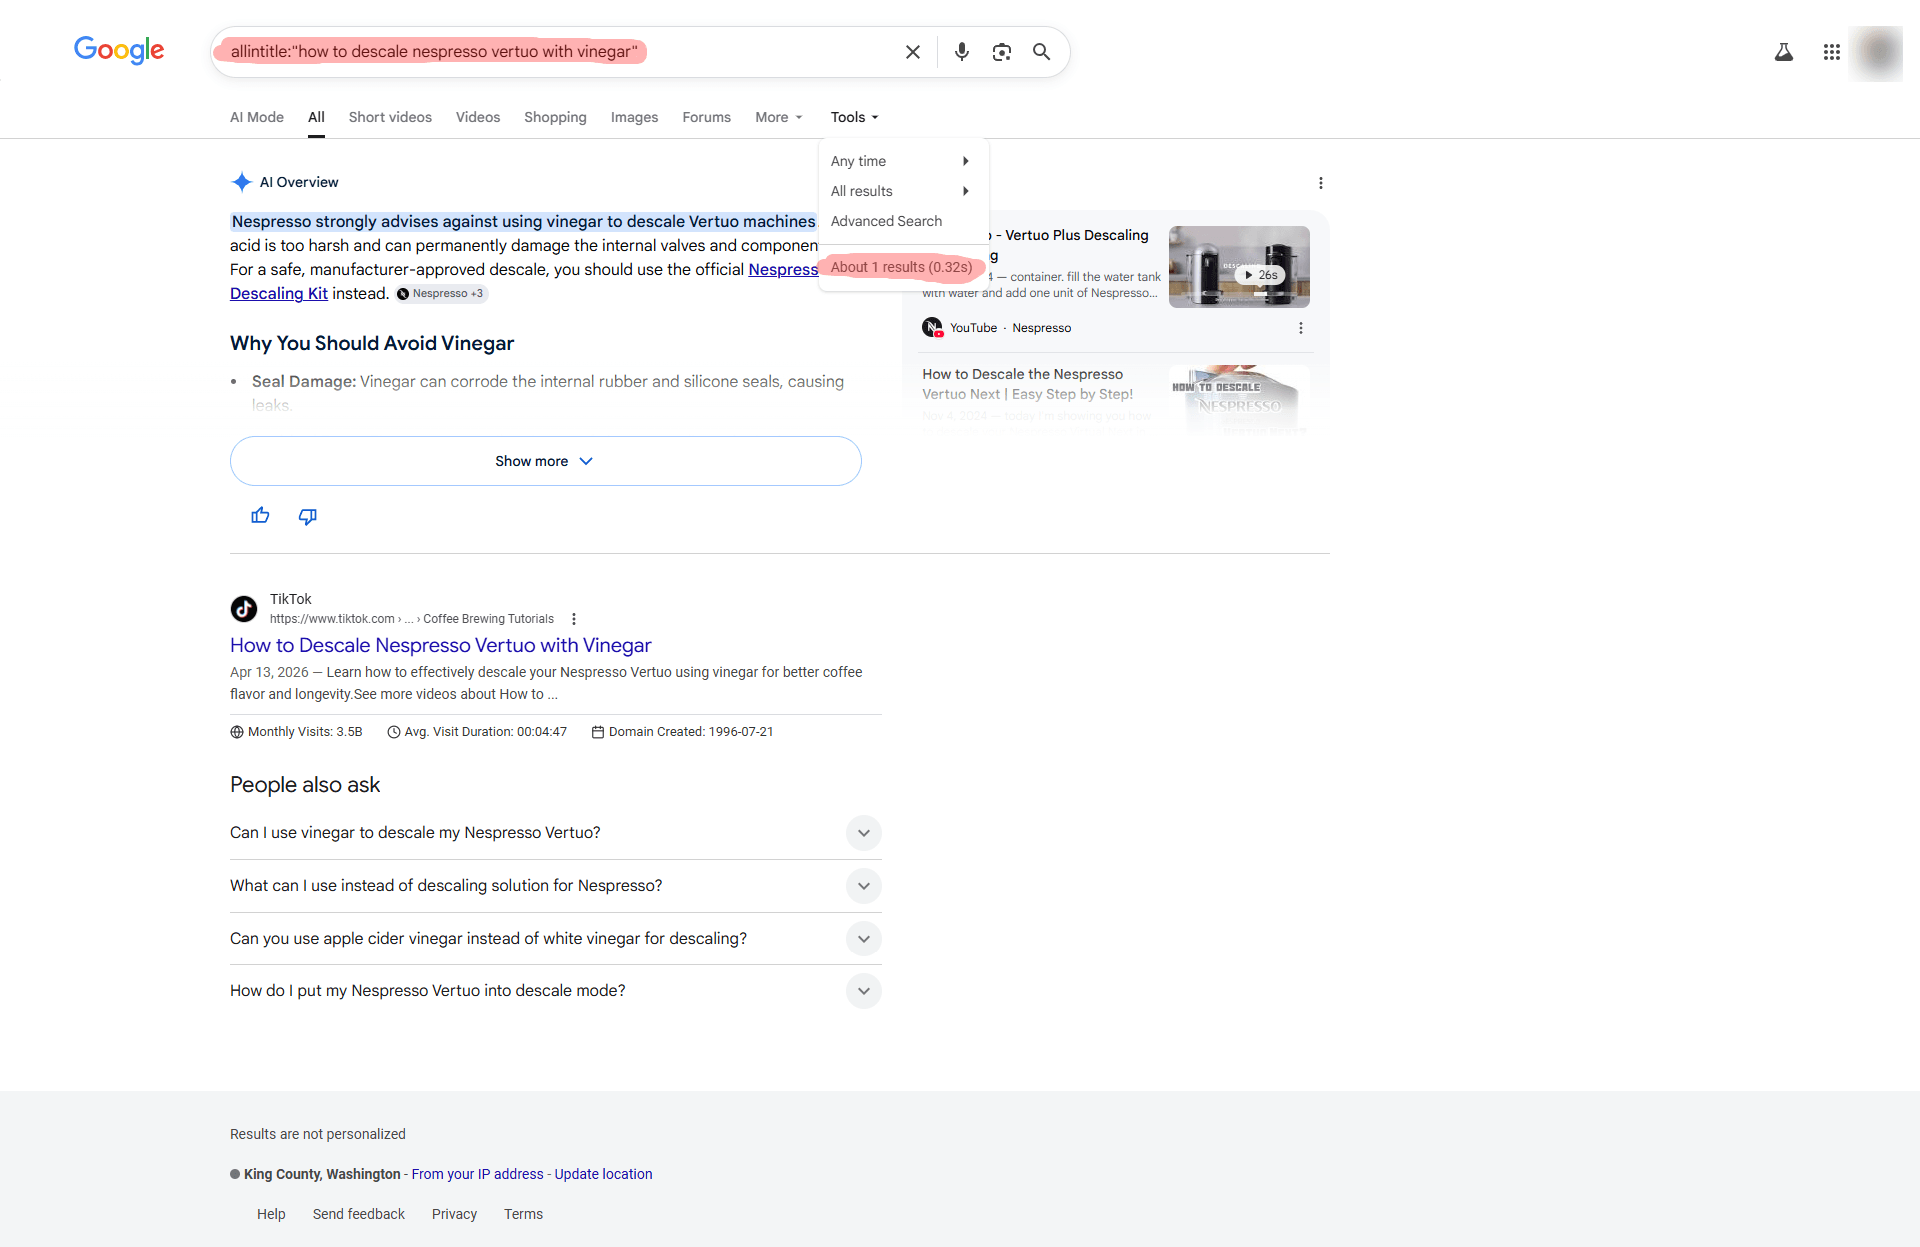
Task: Open AI Overview three-dot options menu
Action: point(1320,183)
